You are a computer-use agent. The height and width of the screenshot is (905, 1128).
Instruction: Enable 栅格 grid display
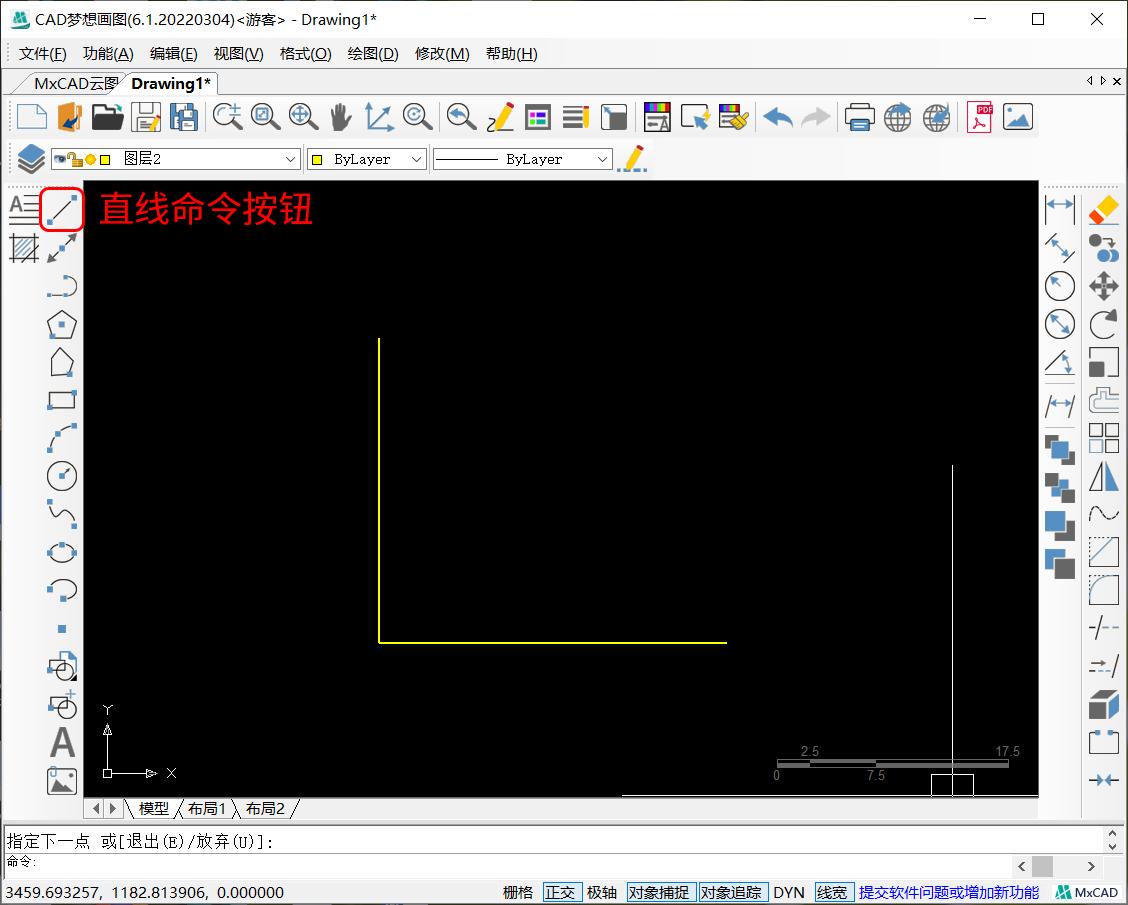[518, 892]
